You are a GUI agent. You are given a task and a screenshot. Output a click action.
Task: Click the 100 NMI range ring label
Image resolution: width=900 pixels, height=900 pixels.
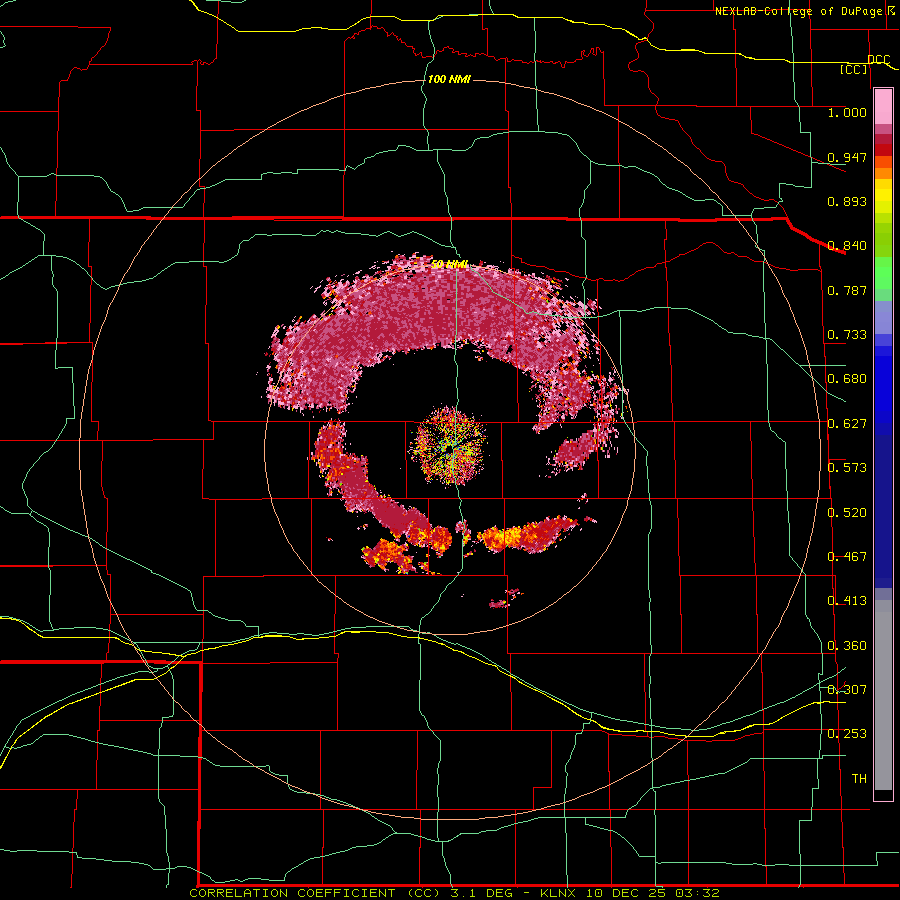[449, 79]
